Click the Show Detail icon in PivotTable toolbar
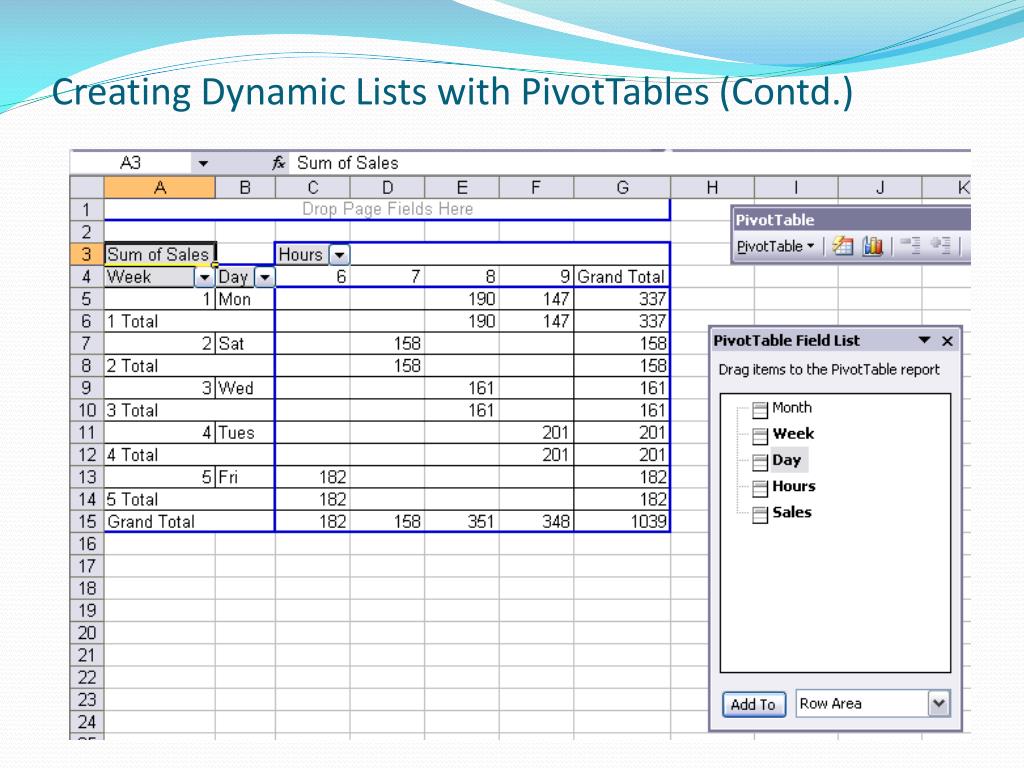 [x=940, y=246]
